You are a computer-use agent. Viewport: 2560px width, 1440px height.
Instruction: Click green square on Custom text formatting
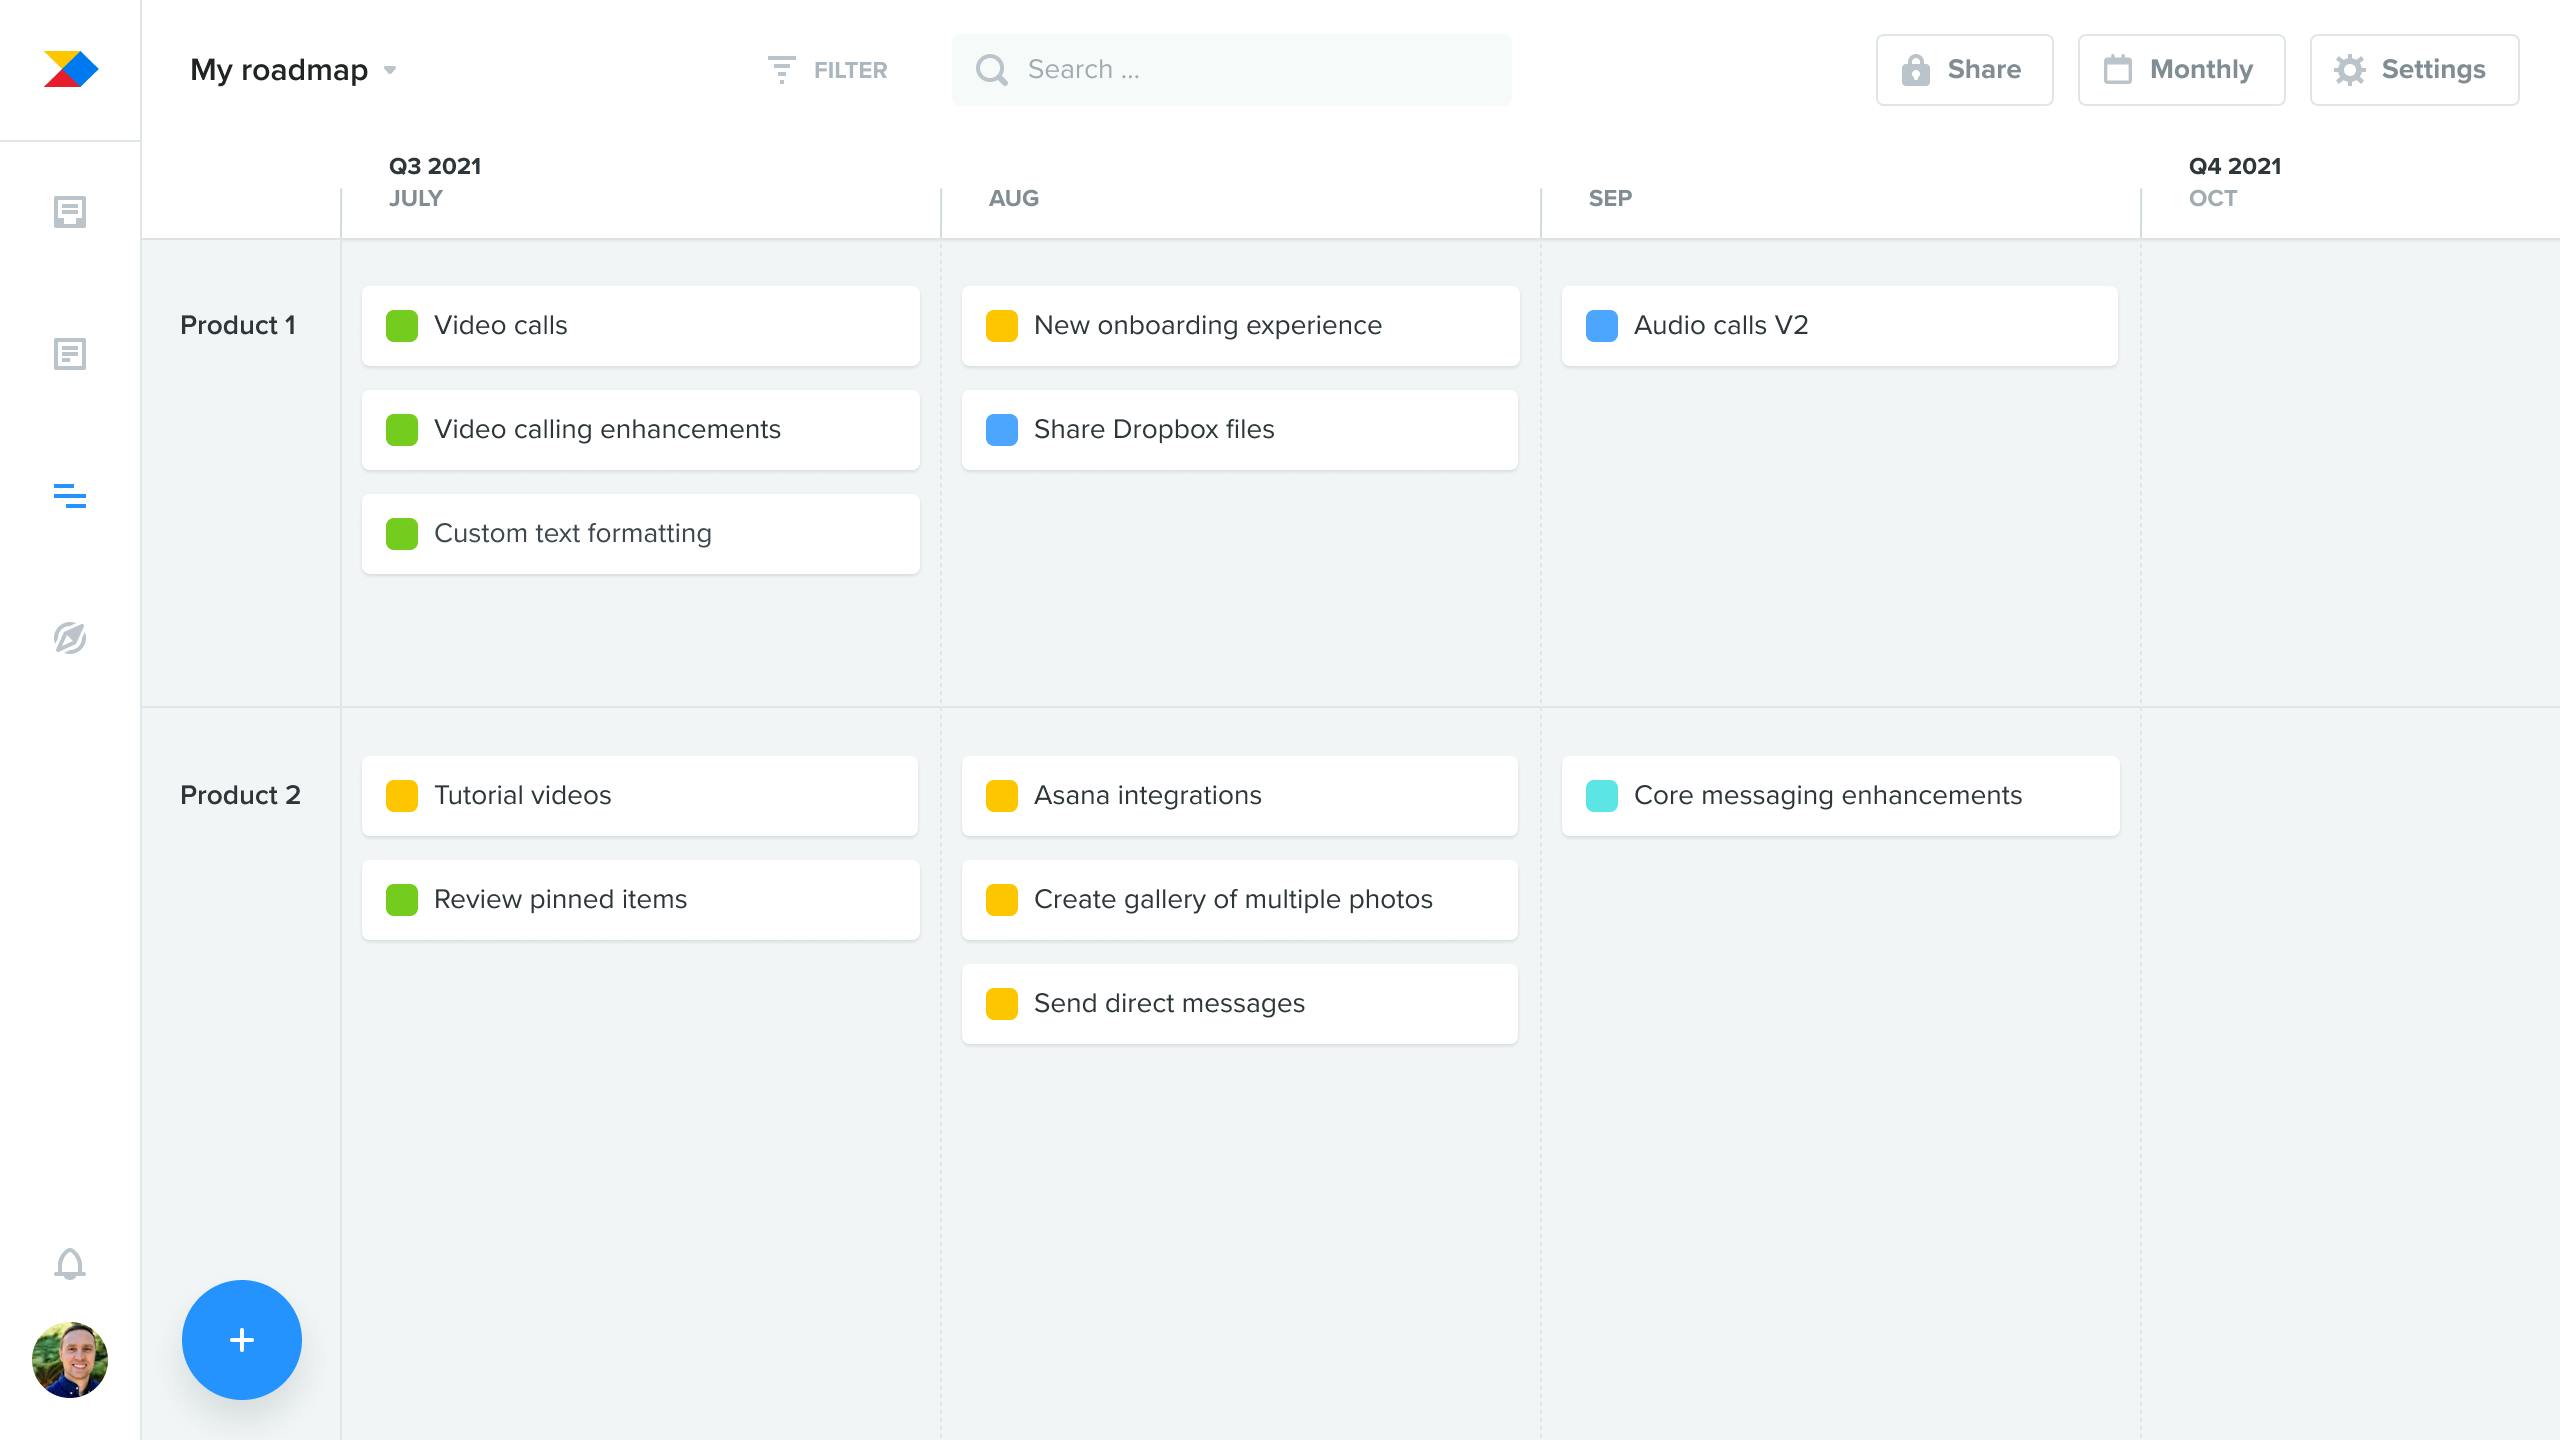click(x=402, y=534)
